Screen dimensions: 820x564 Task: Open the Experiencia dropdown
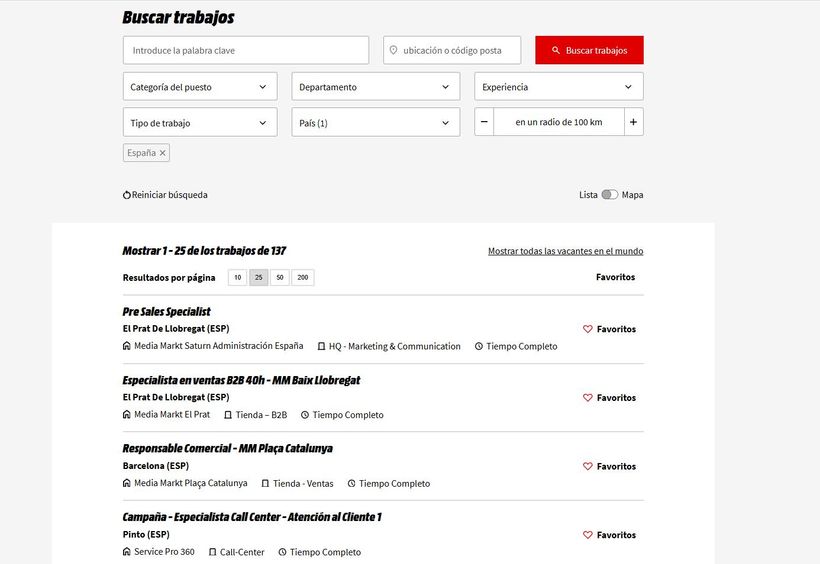coord(559,87)
